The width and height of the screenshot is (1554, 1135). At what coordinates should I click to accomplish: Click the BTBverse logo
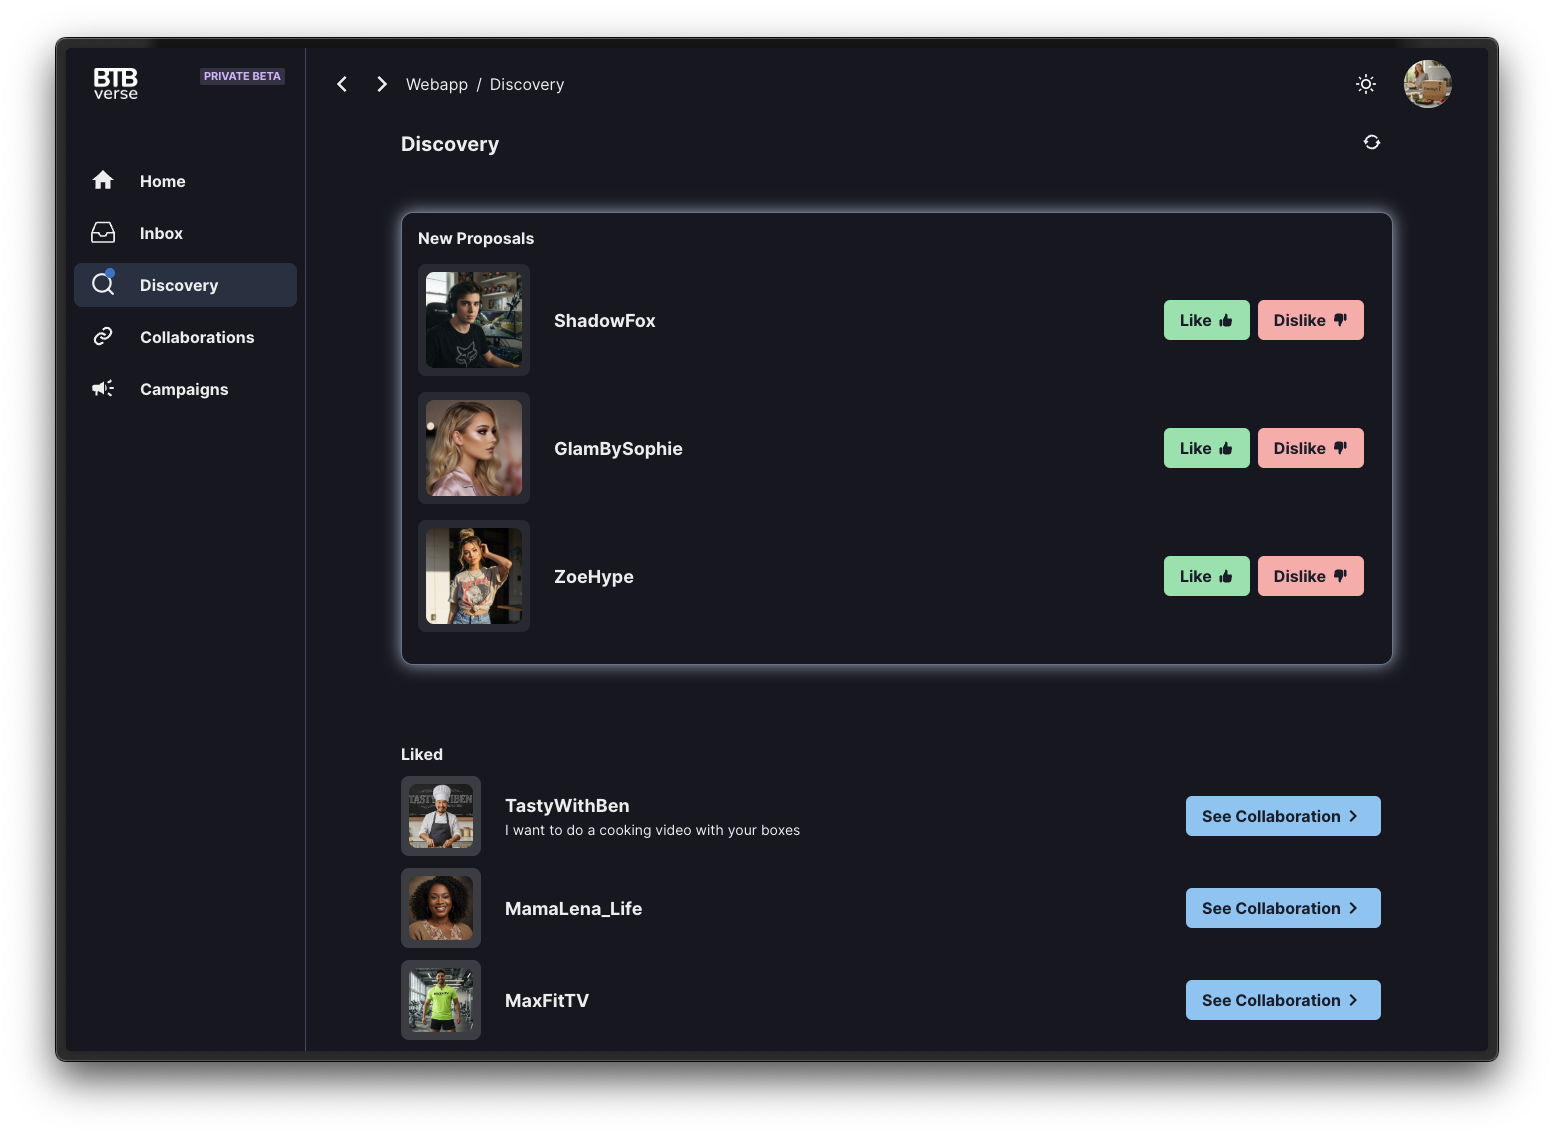[x=114, y=84]
